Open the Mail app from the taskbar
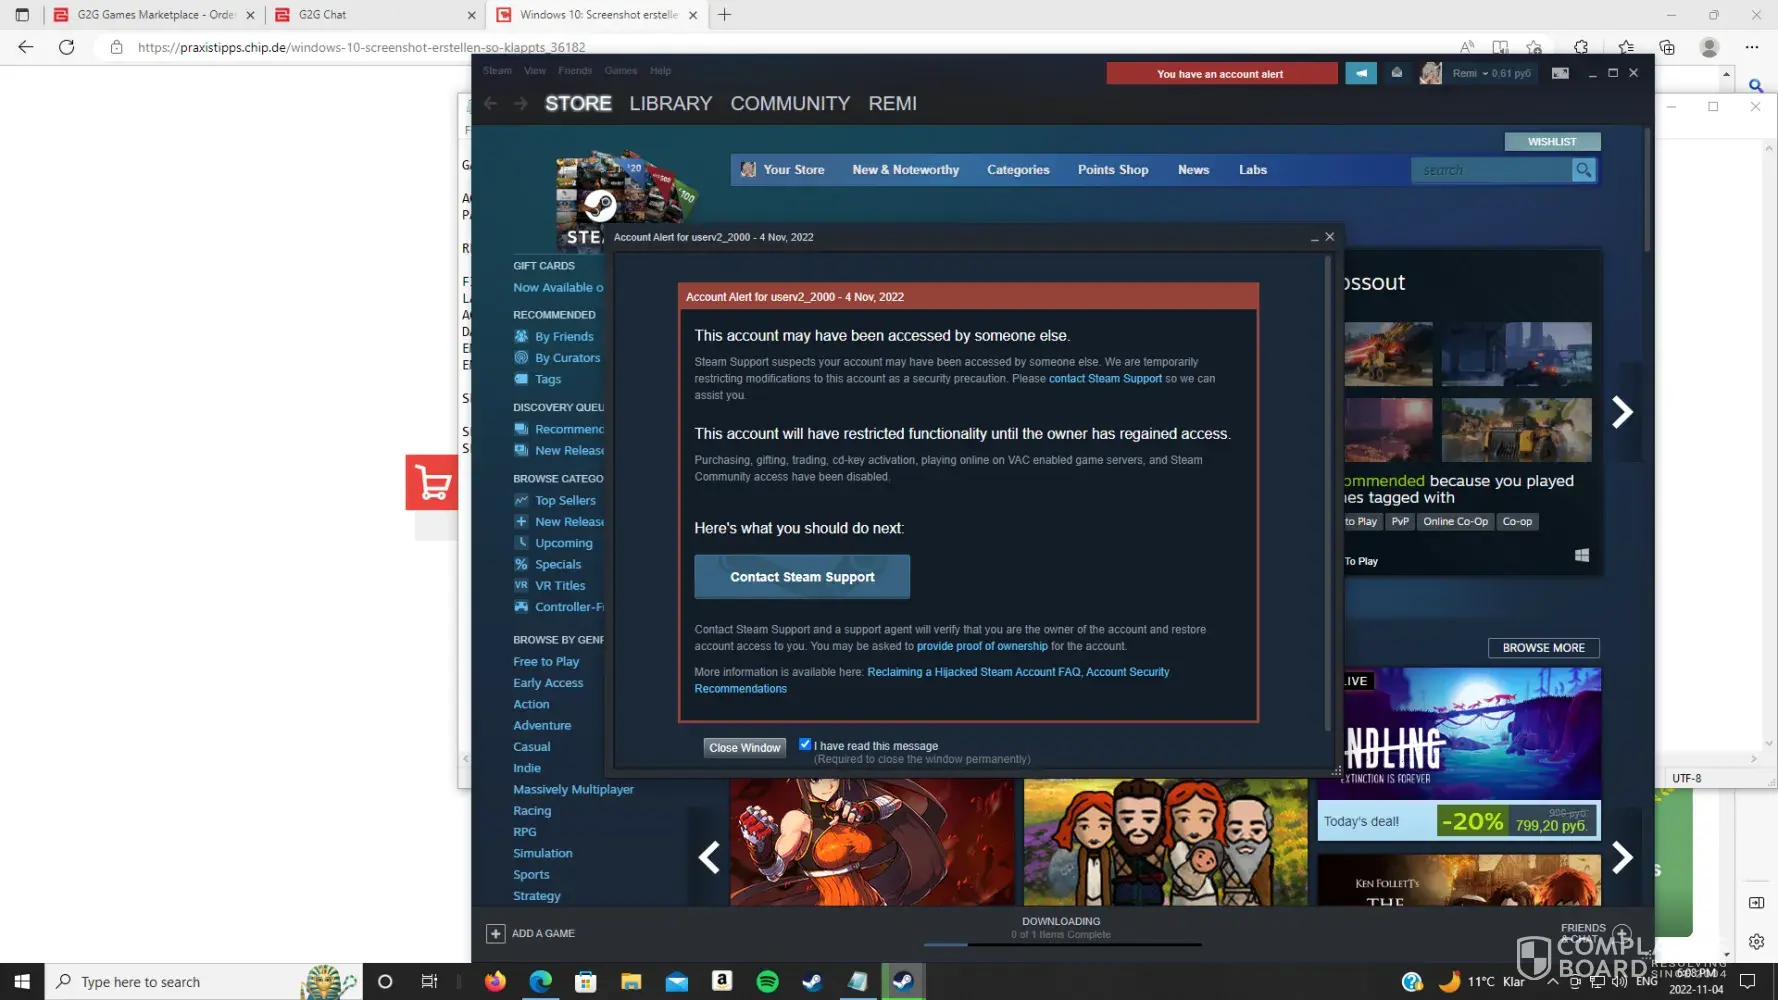The height and width of the screenshot is (1000, 1778). [677, 981]
